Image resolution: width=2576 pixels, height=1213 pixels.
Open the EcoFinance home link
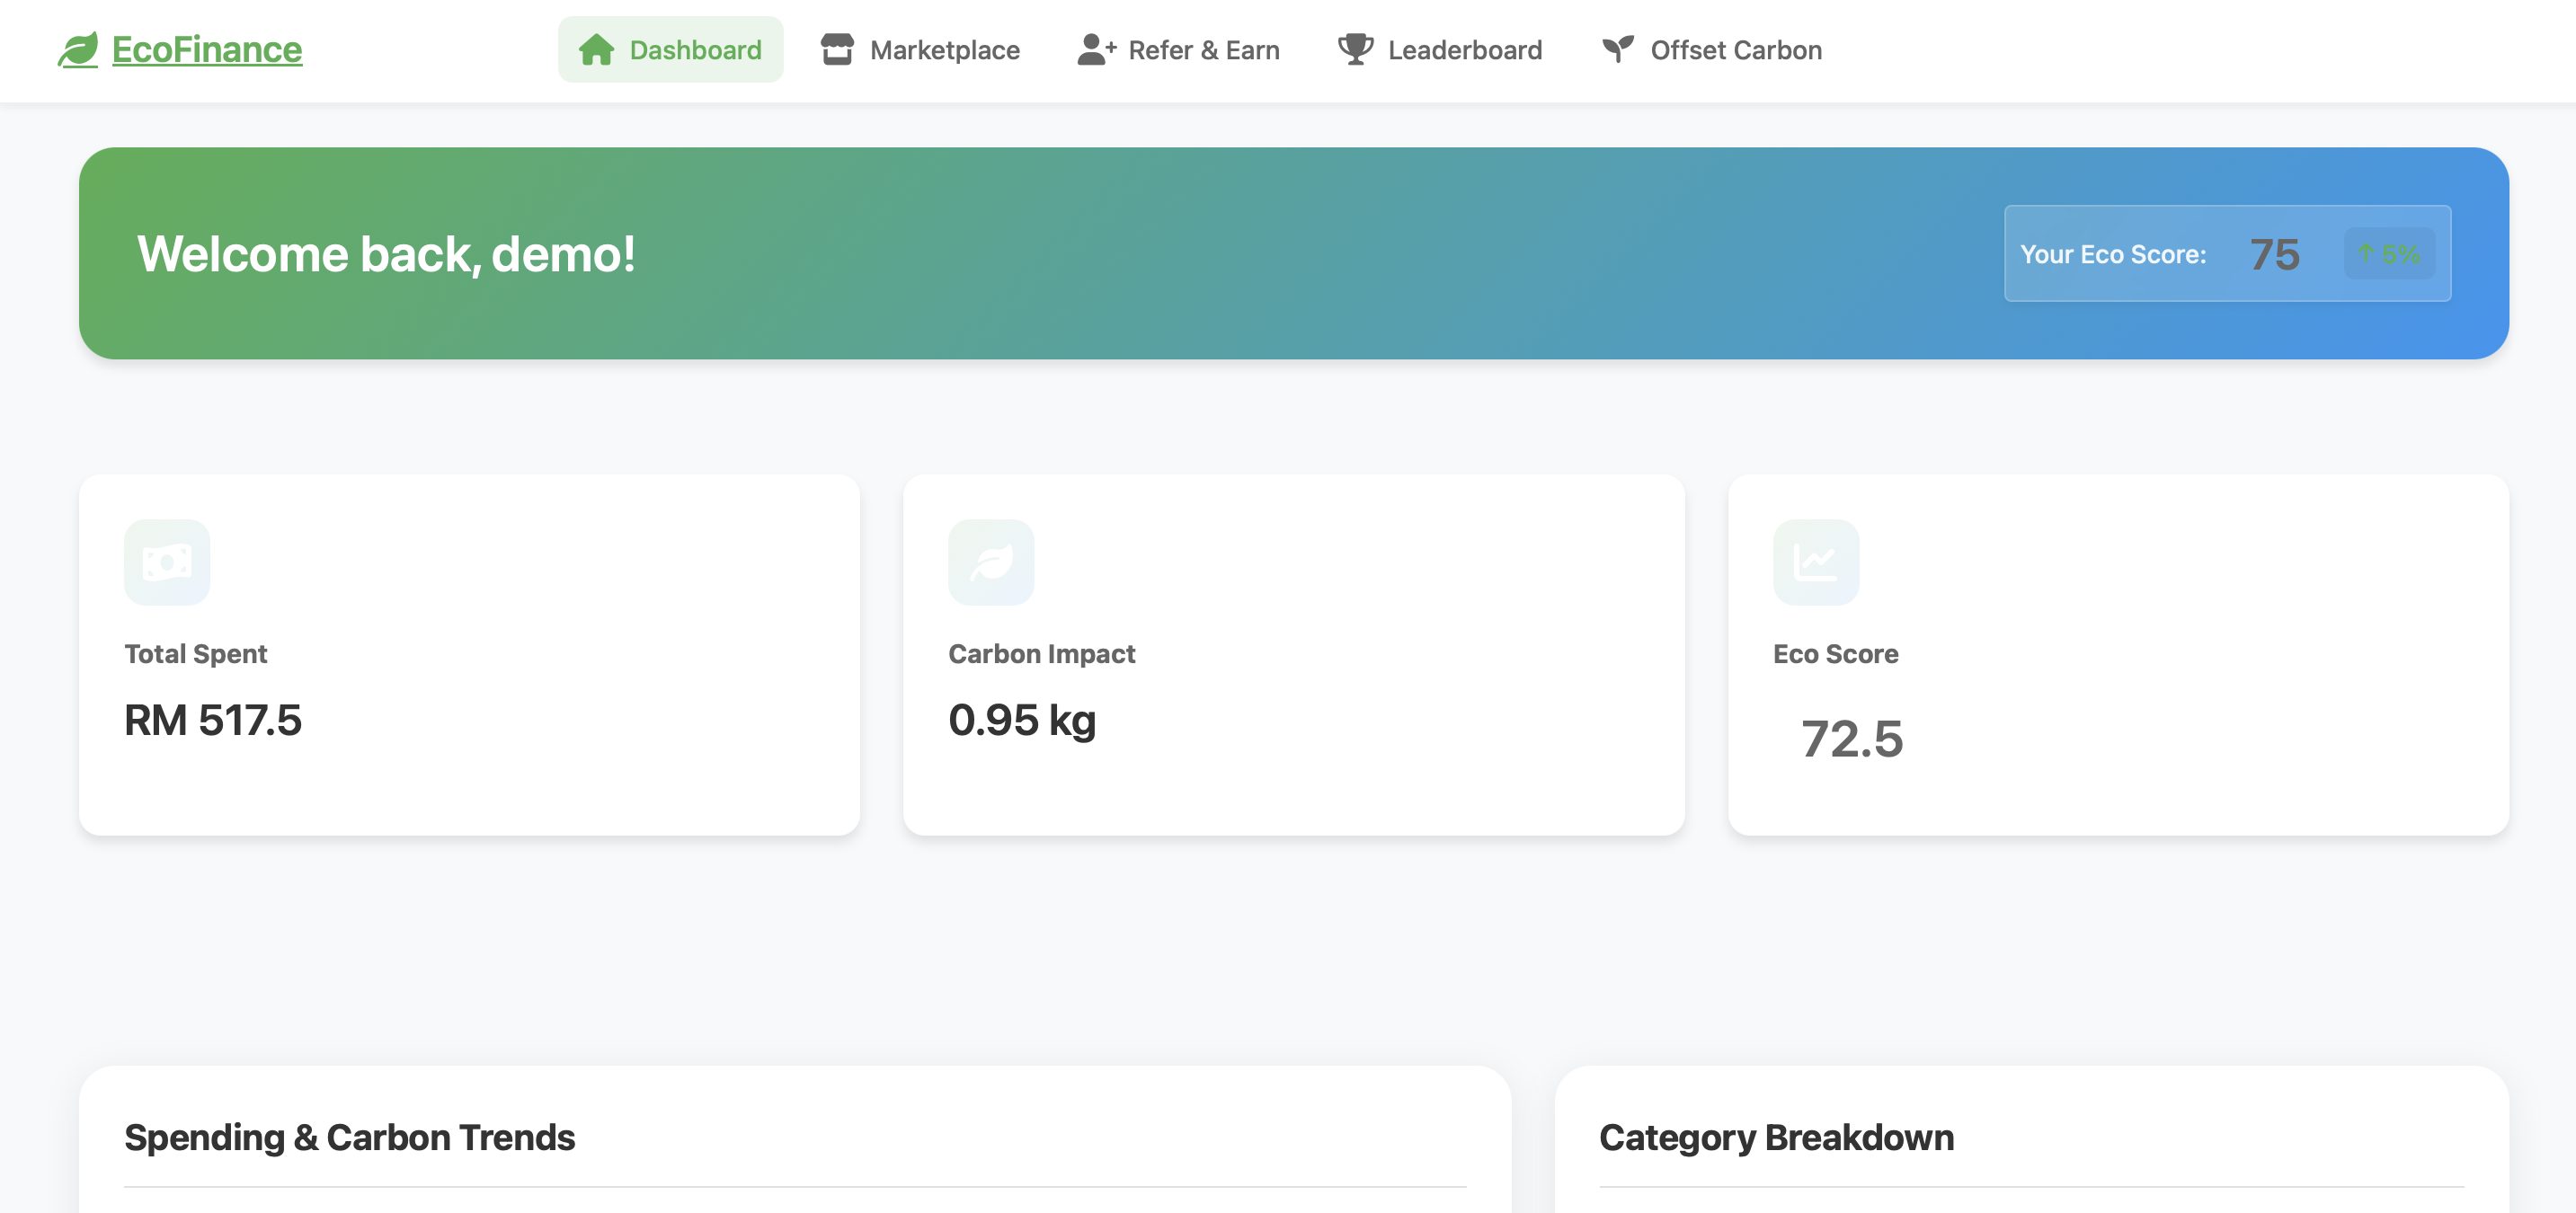(180, 49)
